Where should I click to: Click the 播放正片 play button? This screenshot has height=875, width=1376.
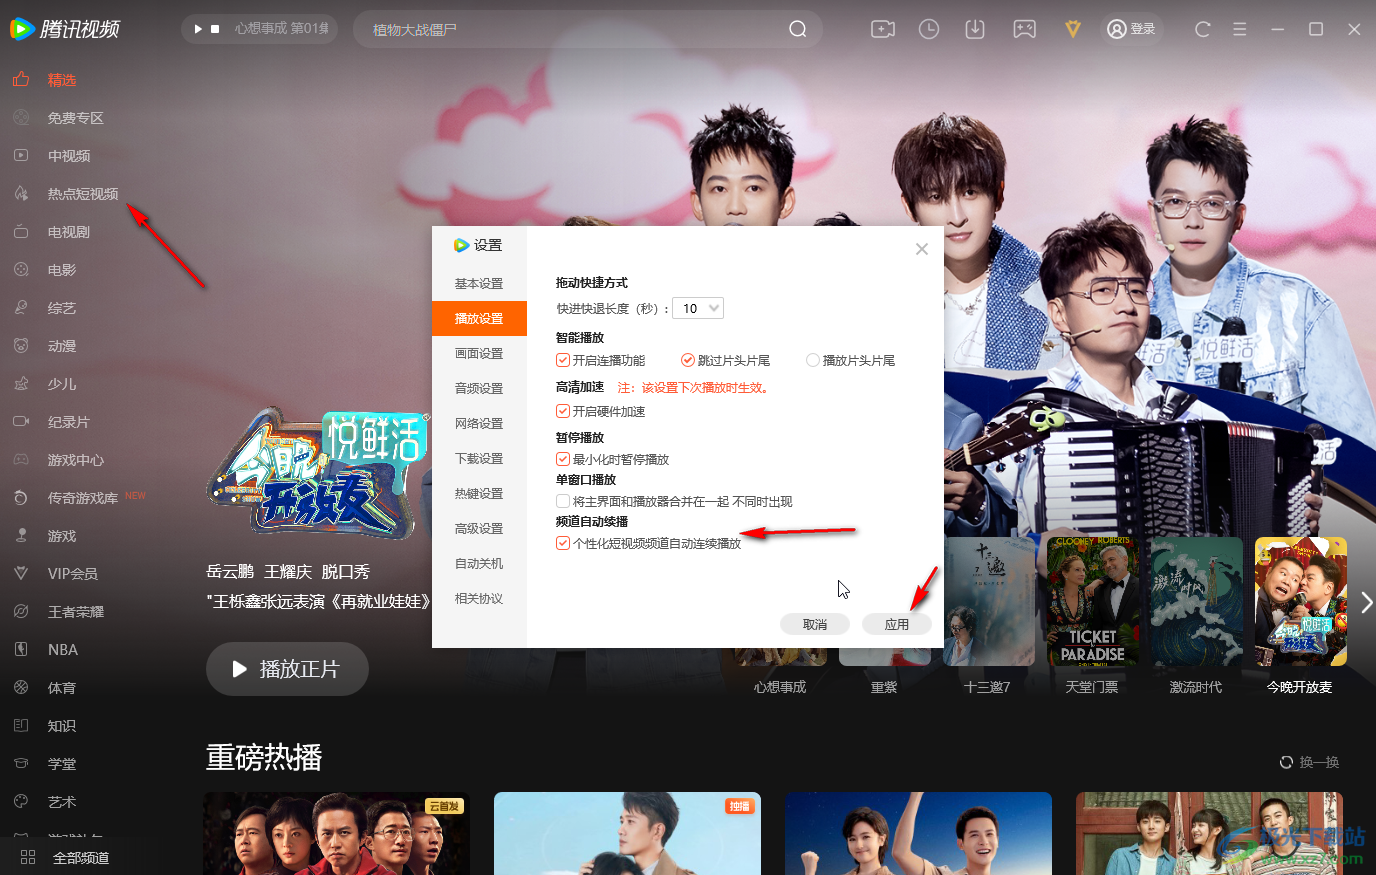point(287,669)
